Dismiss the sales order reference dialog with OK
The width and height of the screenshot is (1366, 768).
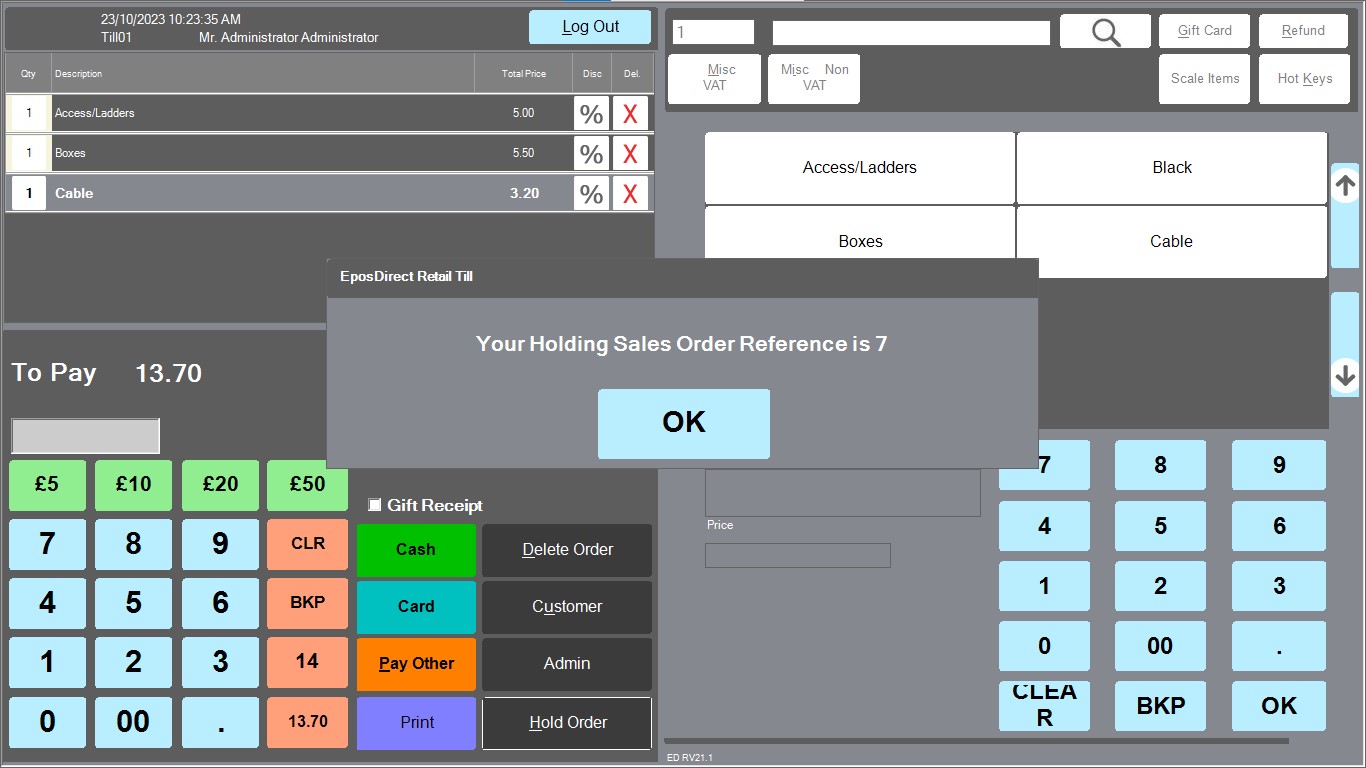click(683, 423)
